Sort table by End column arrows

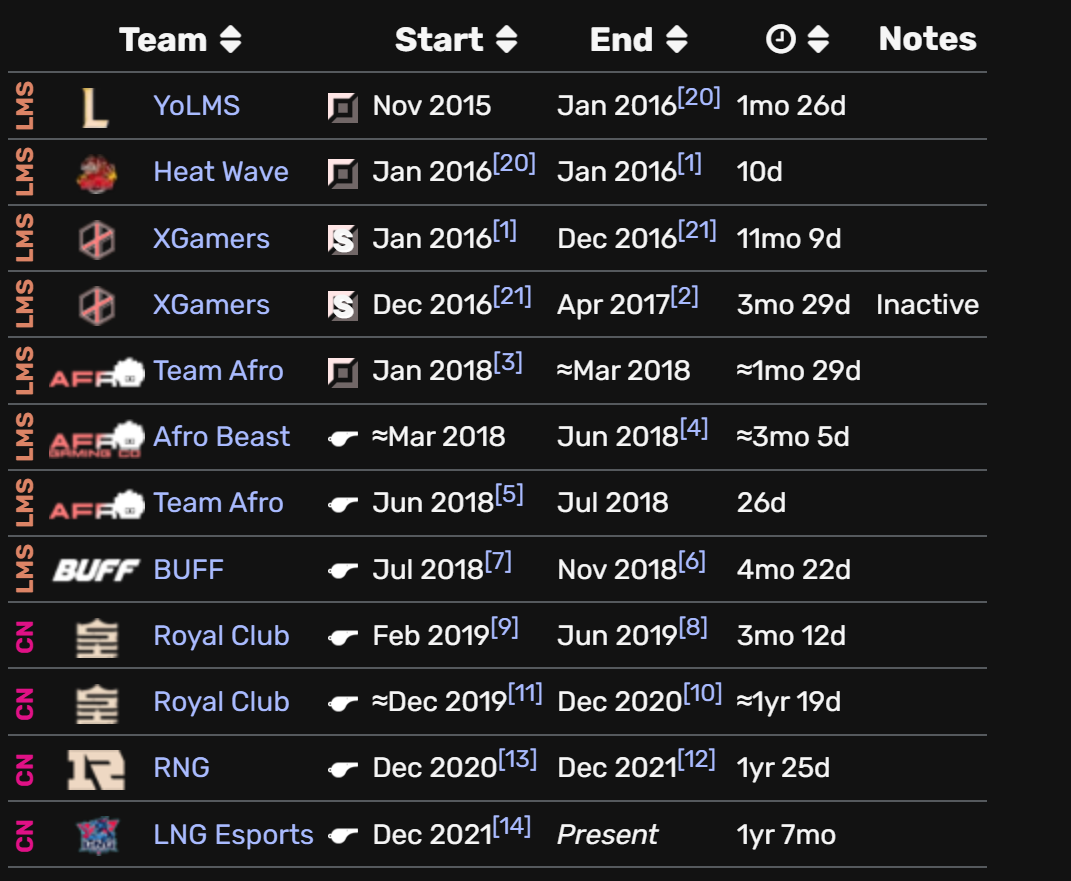tap(677, 40)
